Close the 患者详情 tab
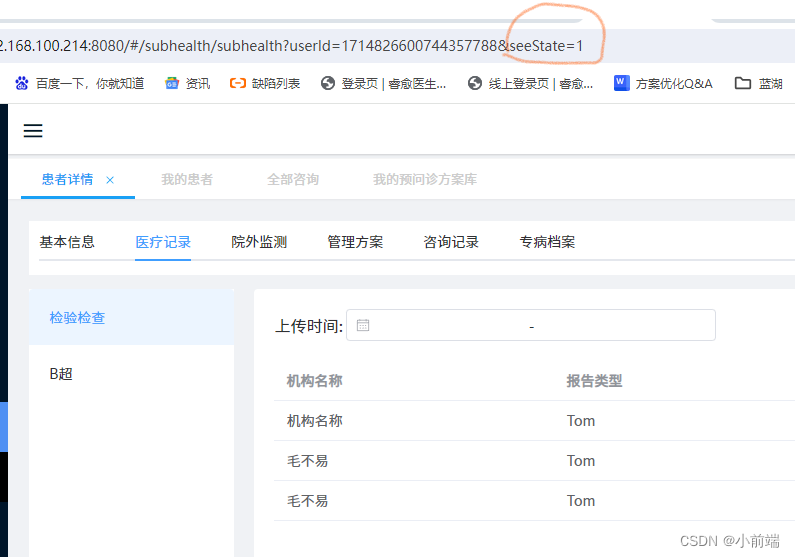 (x=110, y=180)
